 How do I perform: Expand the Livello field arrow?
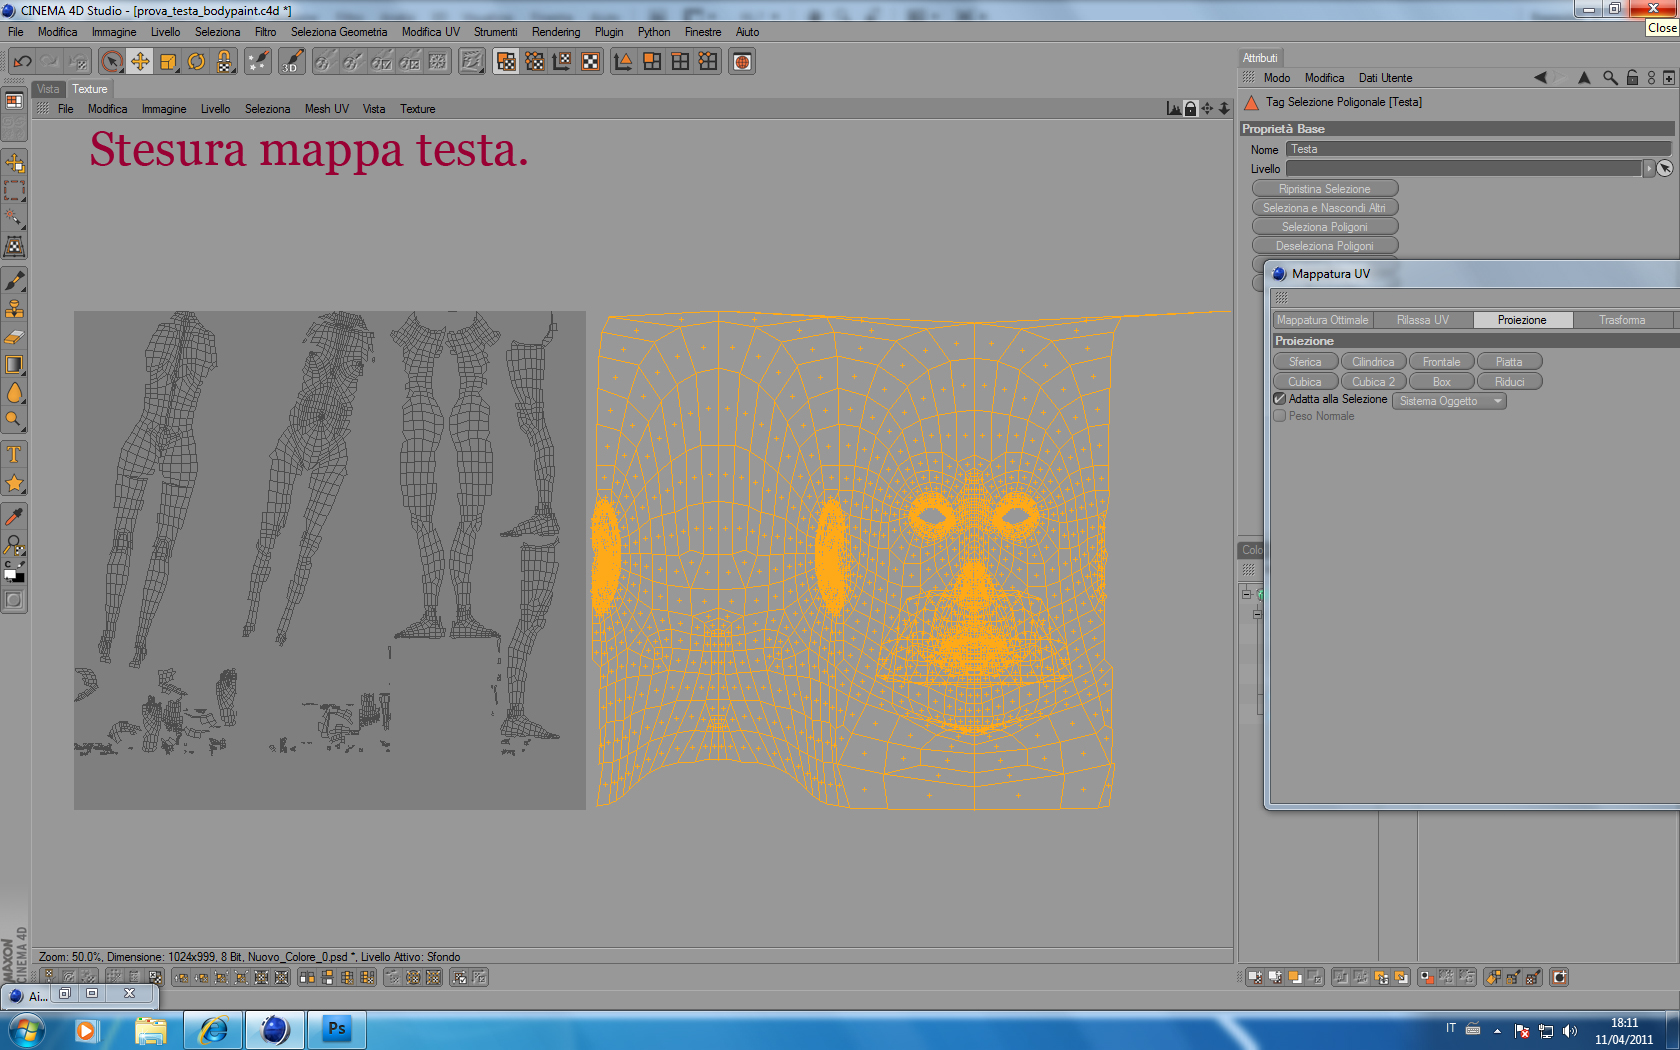(x=1649, y=169)
